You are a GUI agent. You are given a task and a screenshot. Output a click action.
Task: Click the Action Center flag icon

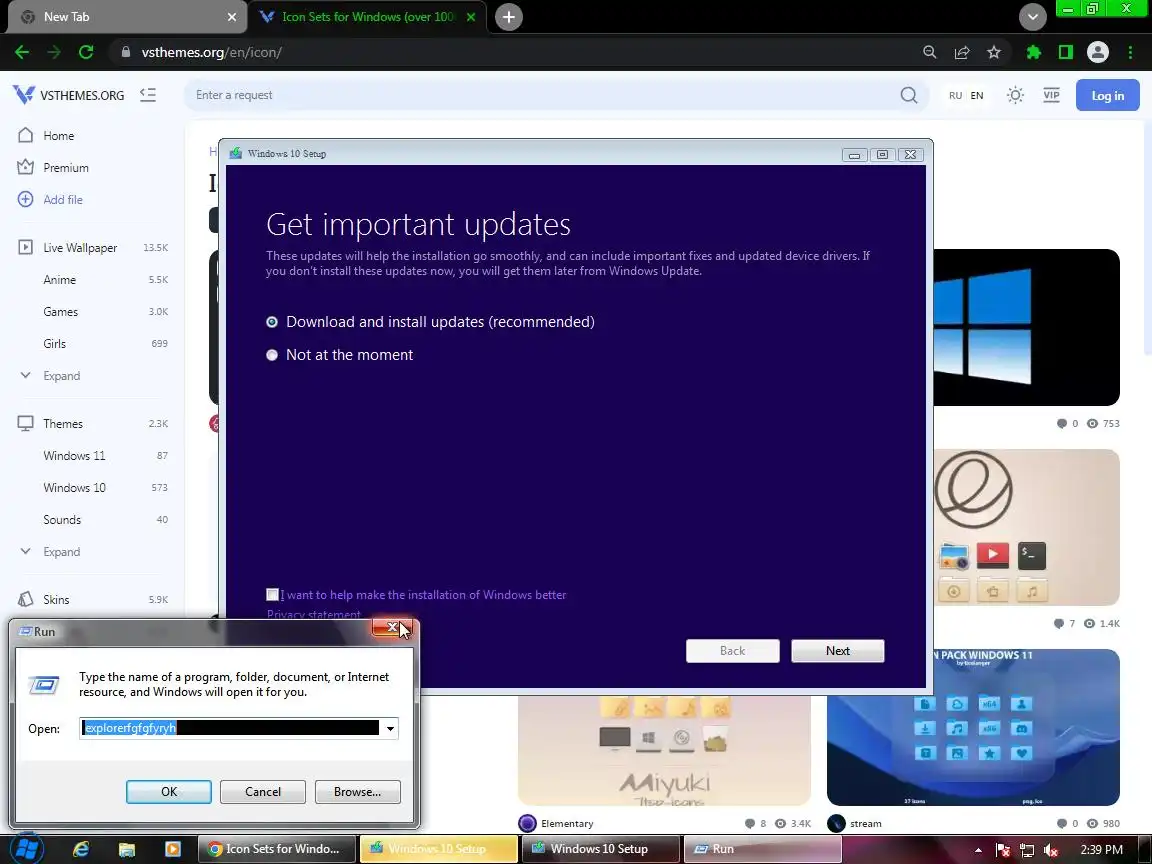point(1002,849)
